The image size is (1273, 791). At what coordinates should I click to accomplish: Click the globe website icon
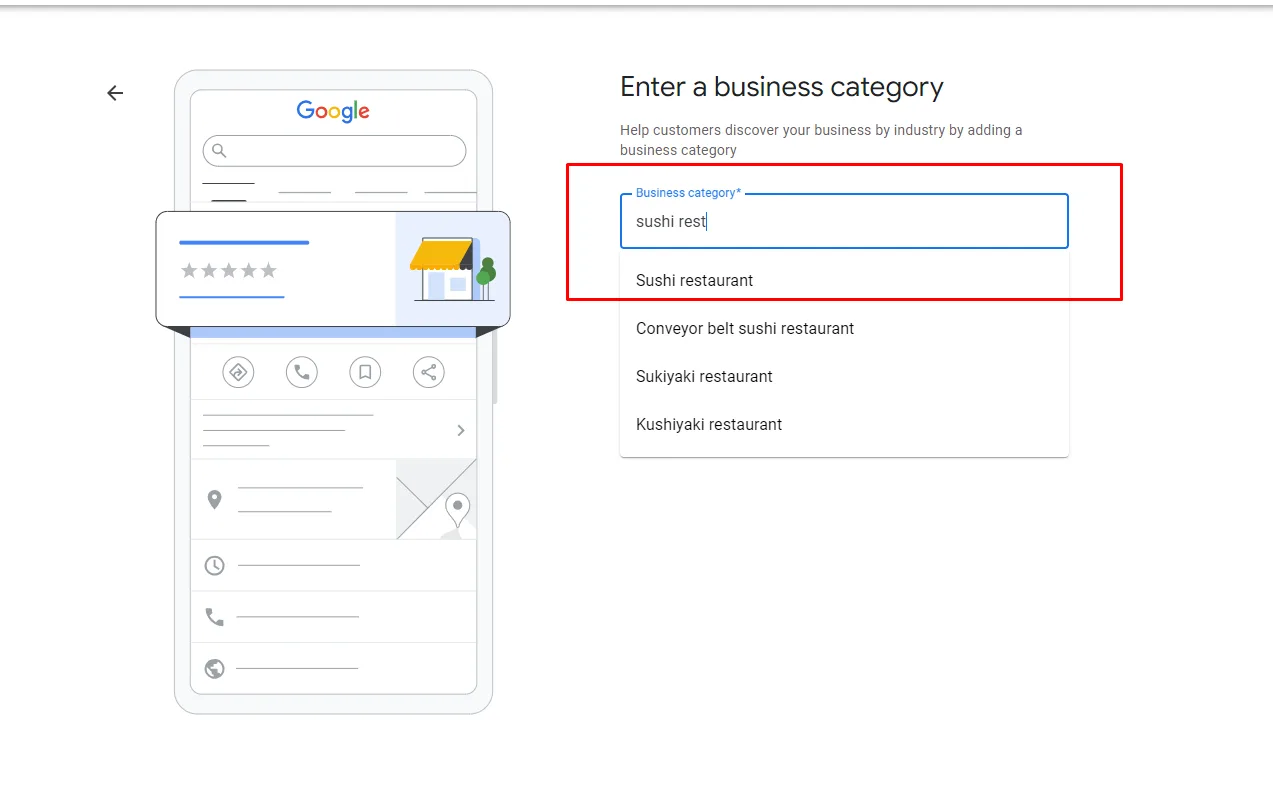(x=214, y=668)
